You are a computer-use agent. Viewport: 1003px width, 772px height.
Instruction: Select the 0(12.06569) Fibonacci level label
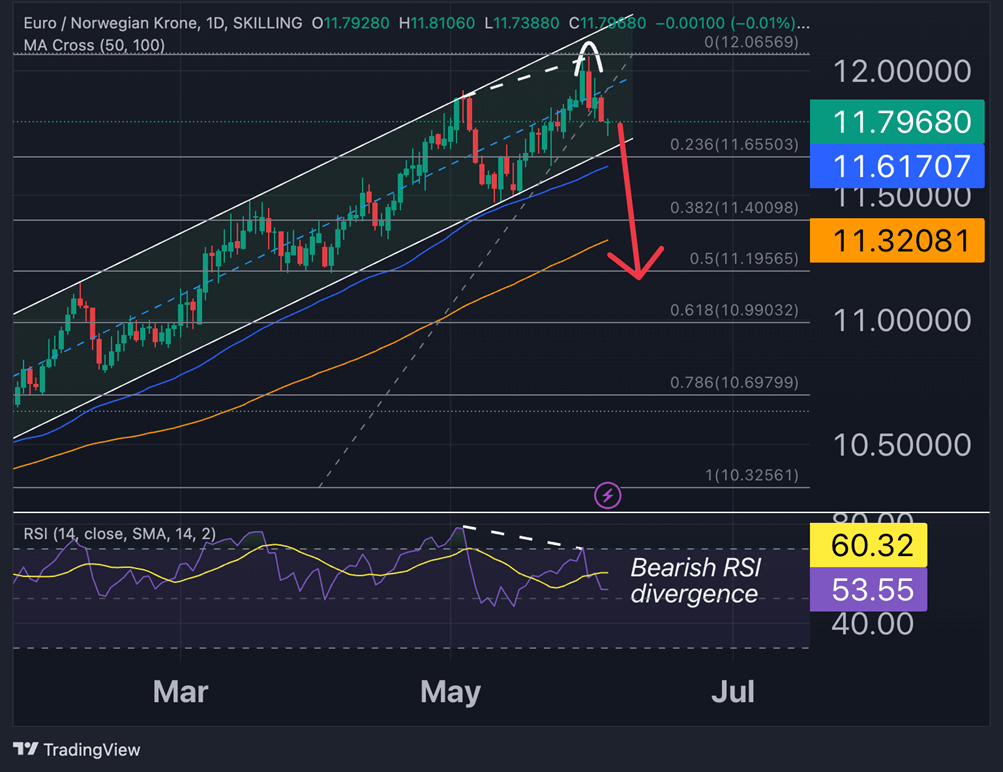pos(752,42)
